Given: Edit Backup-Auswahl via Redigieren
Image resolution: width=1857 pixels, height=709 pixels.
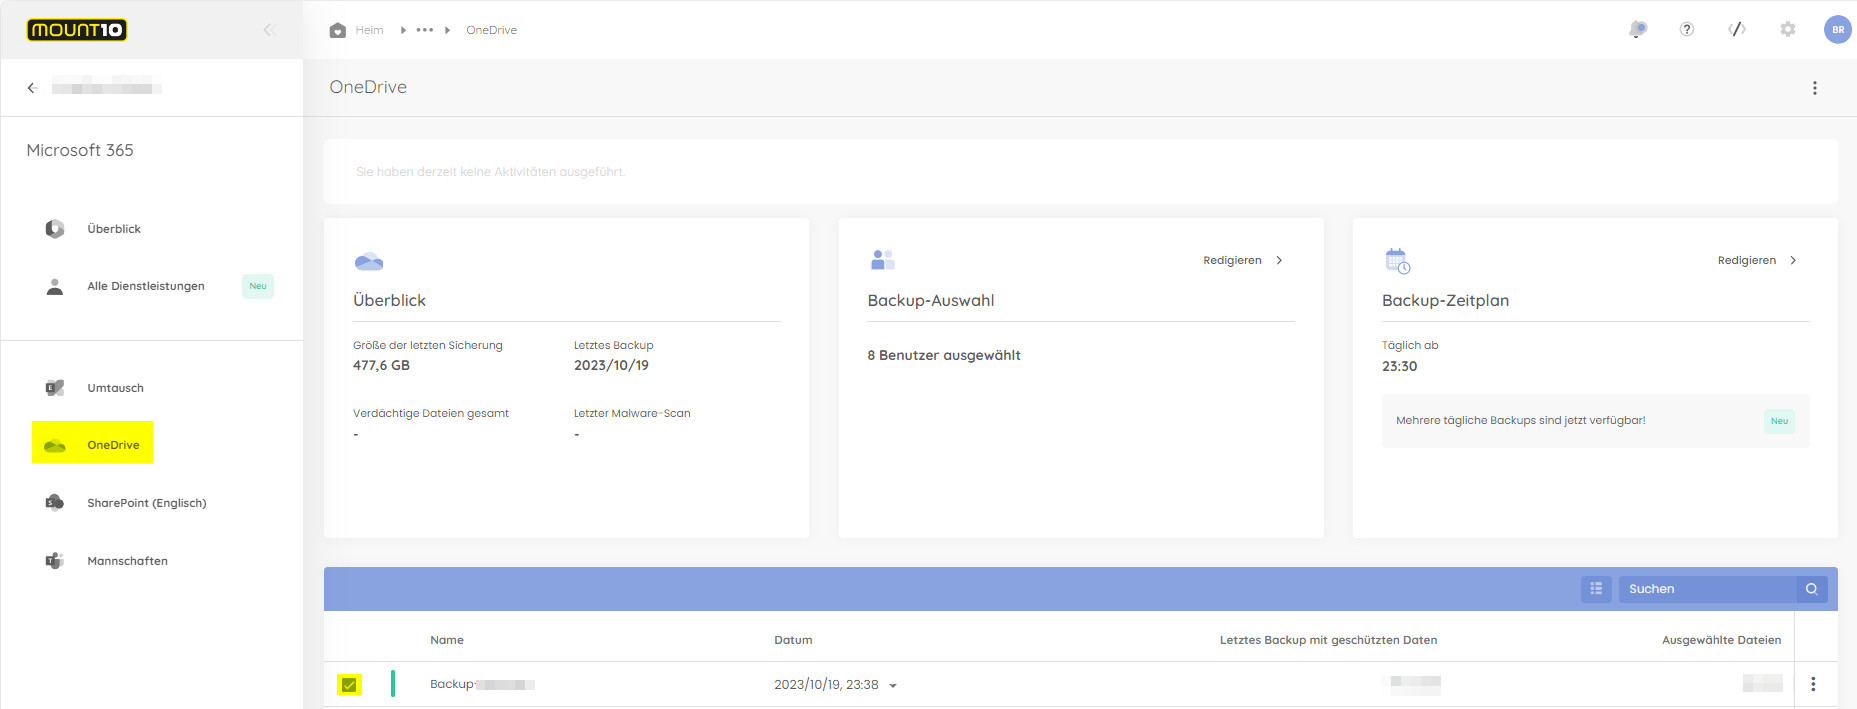Looking at the screenshot, I should (1242, 260).
